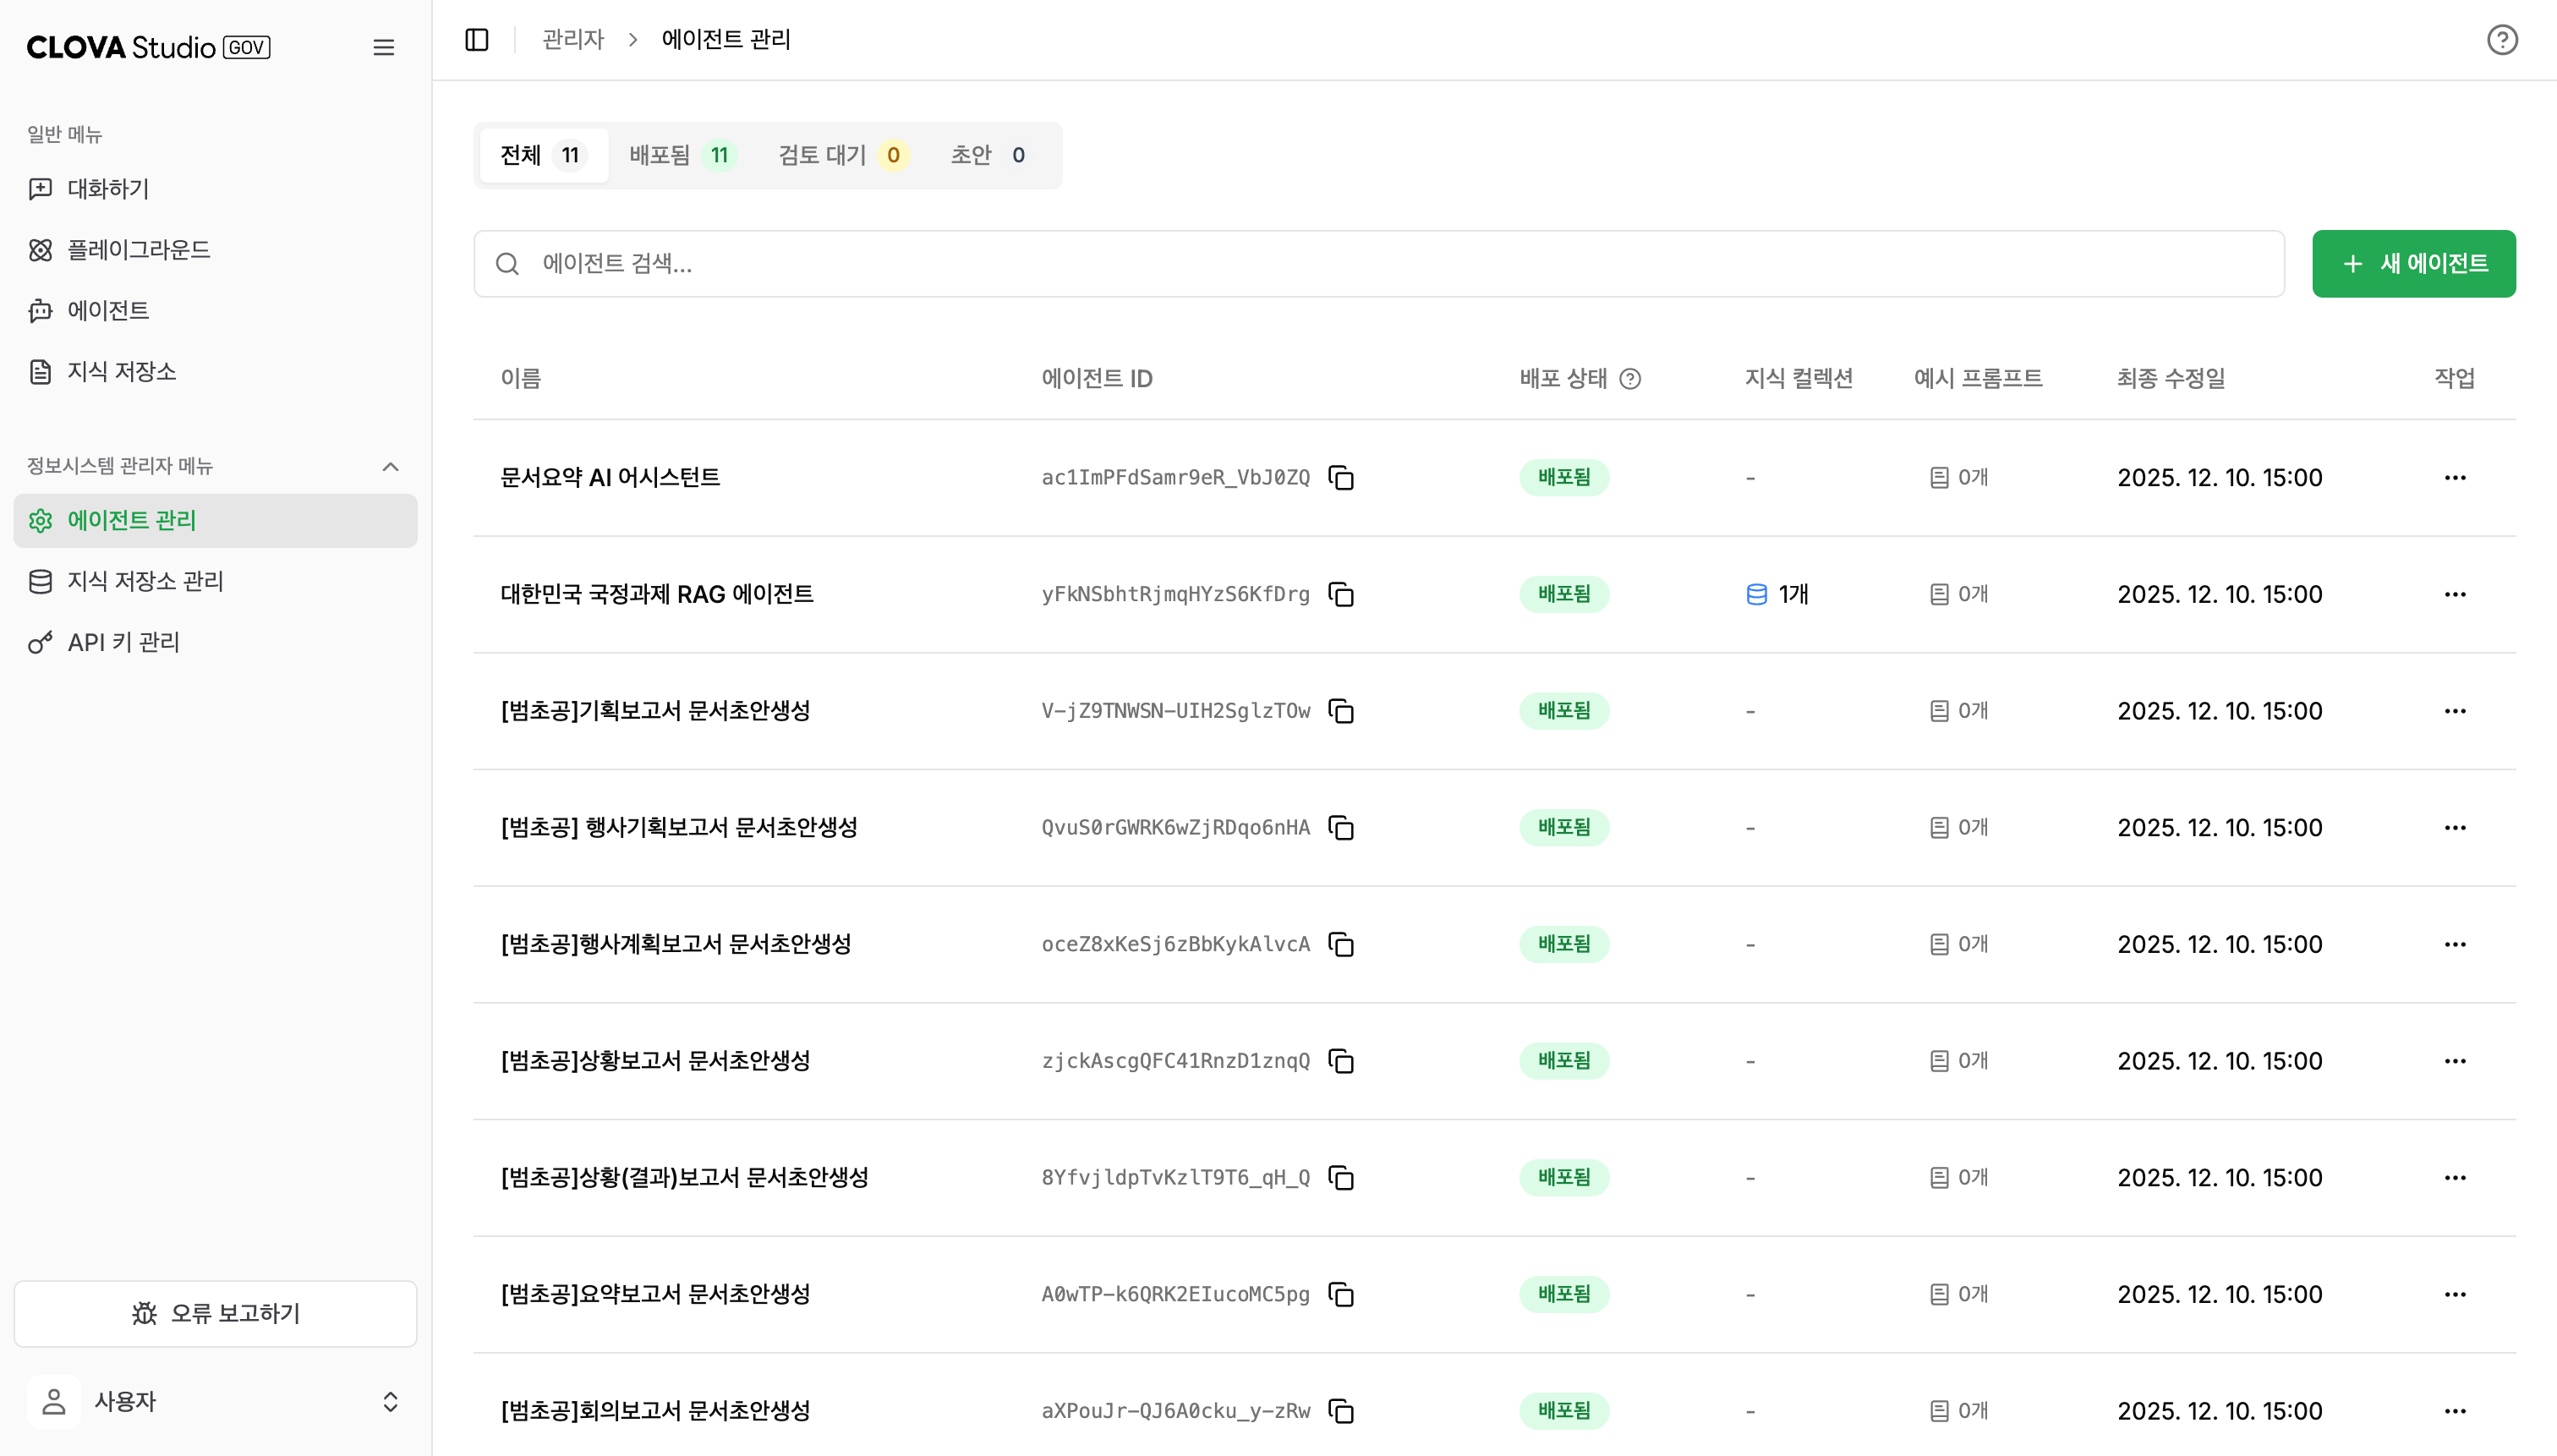Open 플레이그라운드 from the sidebar
The image size is (2557, 1456).
click(x=138, y=250)
